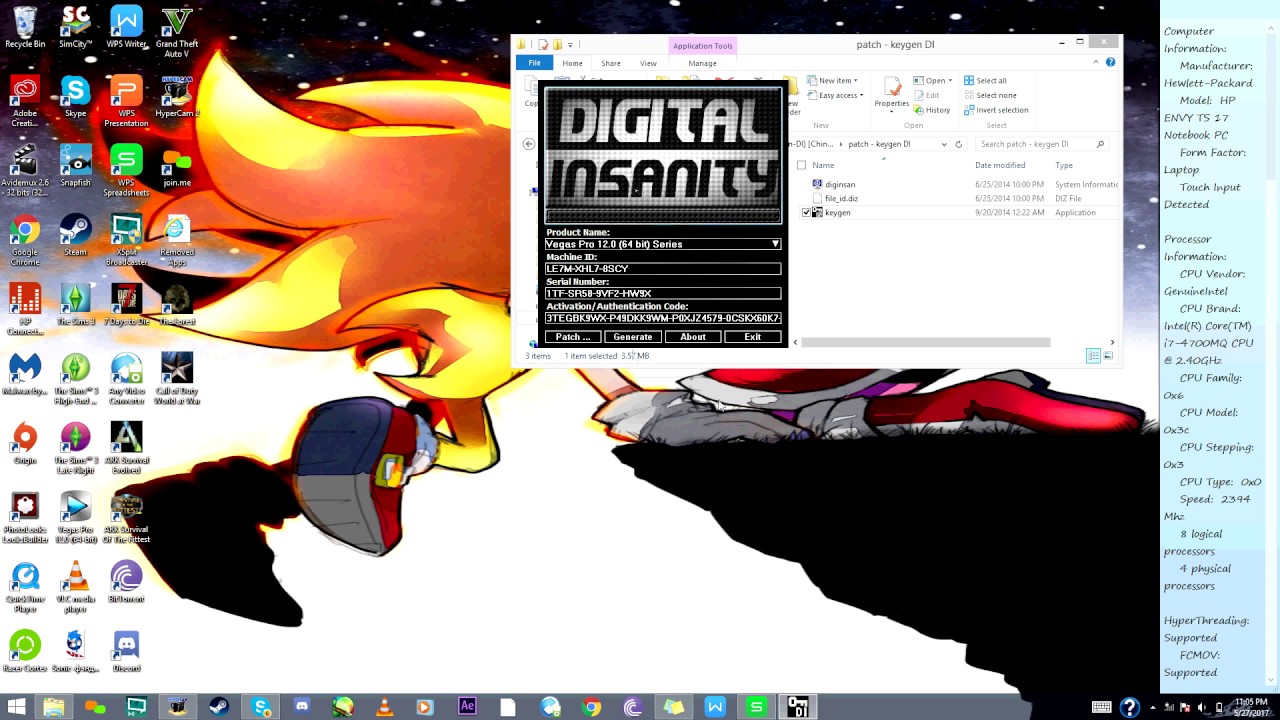Image resolution: width=1280 pixels, height=720 pixels.
Task: Refresh the Explorer address bar location
Action: click(958, 144)
